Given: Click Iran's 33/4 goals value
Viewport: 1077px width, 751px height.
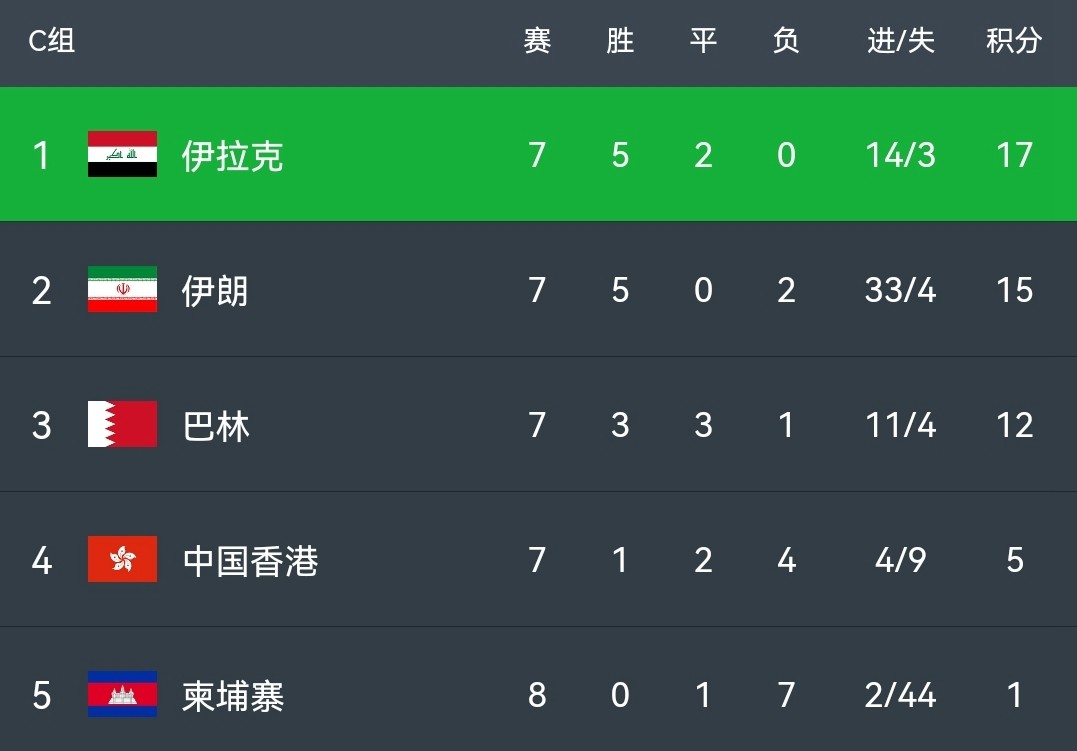Looking at the screenshot, I should (x=900, y=290).
